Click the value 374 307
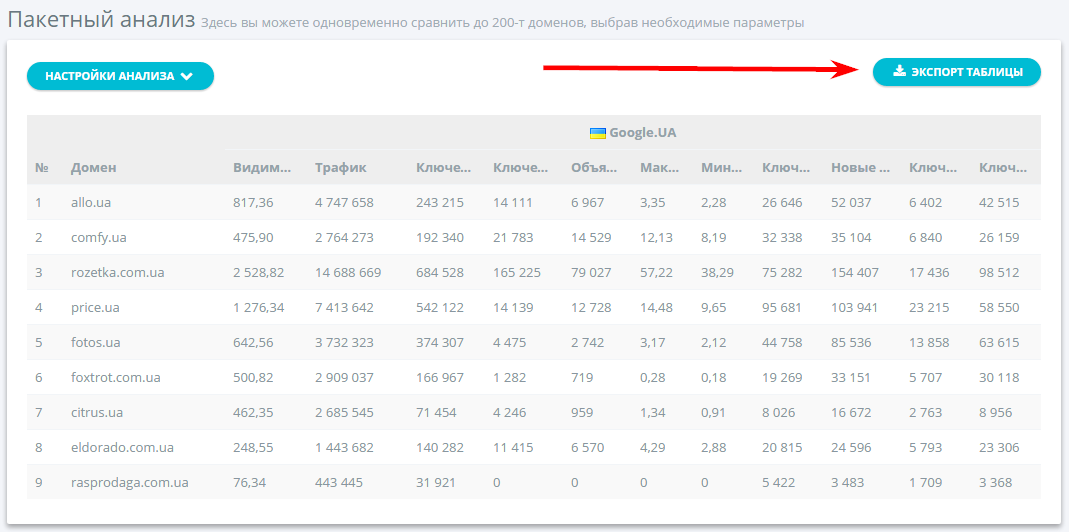This screenshot has height=532, width=1069. click(440, 342)
